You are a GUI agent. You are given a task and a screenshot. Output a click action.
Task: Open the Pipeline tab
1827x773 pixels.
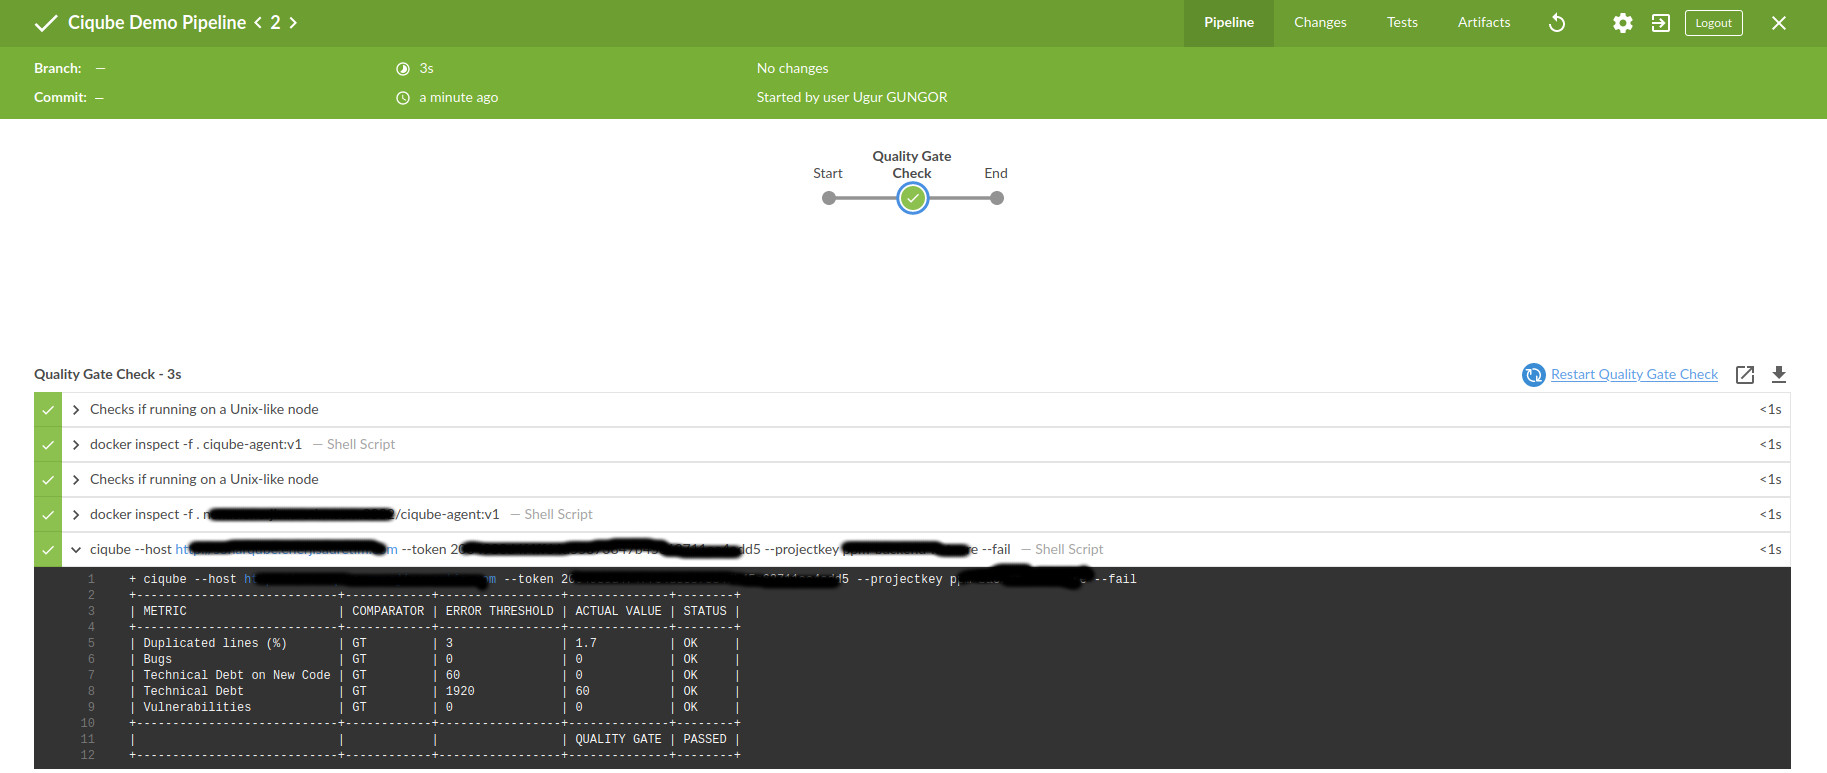tap(1228, 23)
